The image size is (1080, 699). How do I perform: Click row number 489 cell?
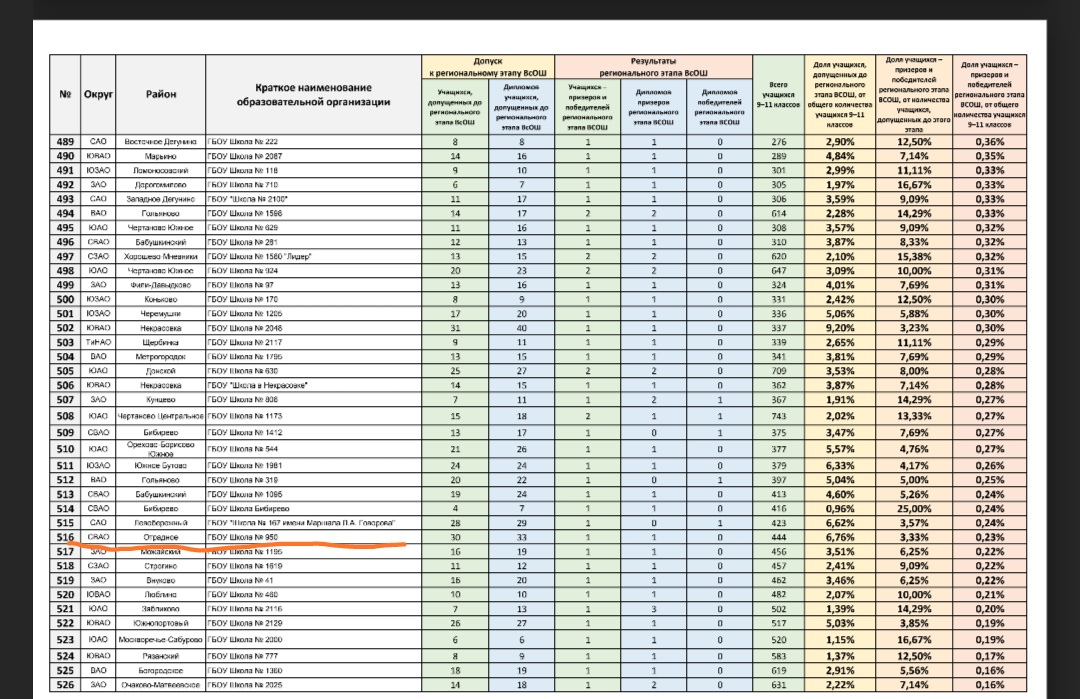(65, 142)
